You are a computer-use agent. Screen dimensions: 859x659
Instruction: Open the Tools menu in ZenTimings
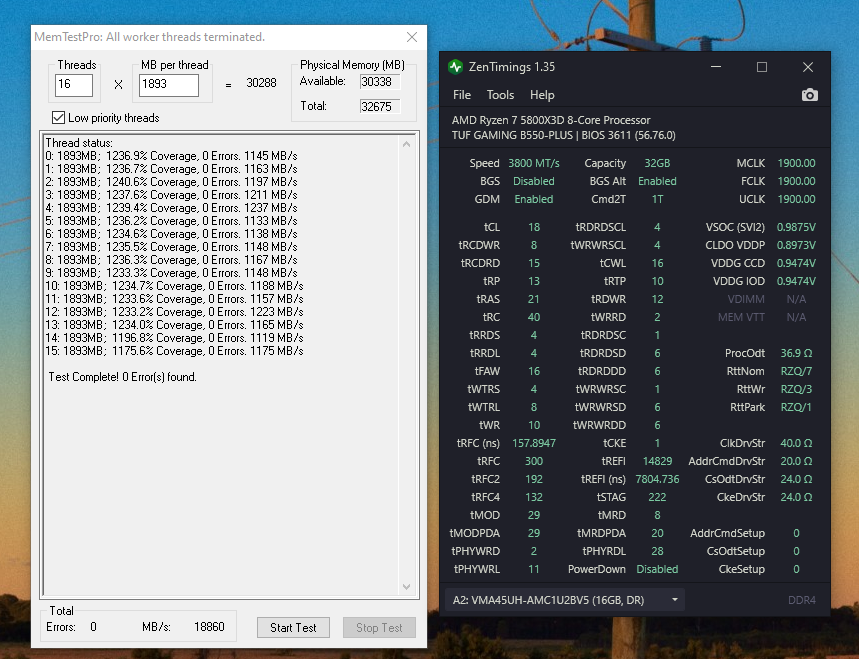tap(500, 95)
